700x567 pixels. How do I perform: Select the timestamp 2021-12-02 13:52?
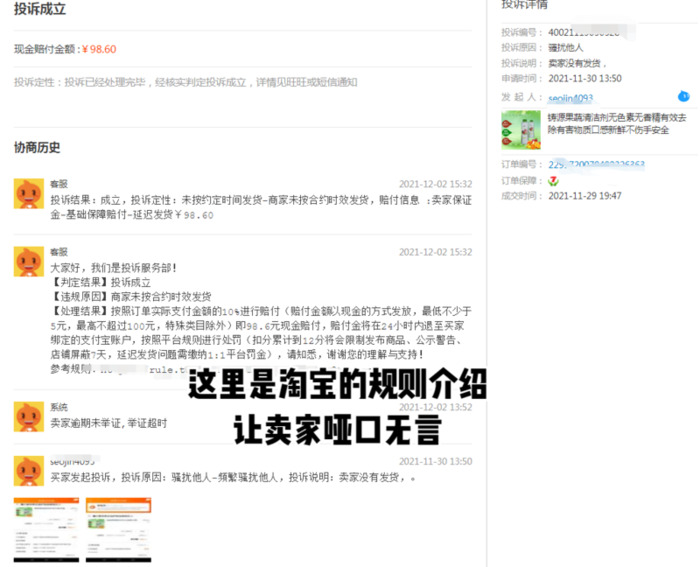click(435, 407)
